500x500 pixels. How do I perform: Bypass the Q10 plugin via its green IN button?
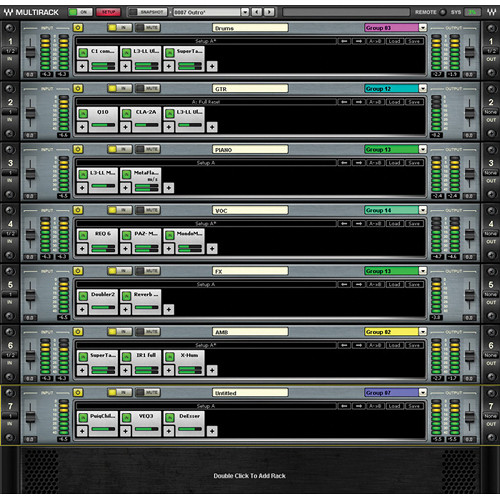83,114
